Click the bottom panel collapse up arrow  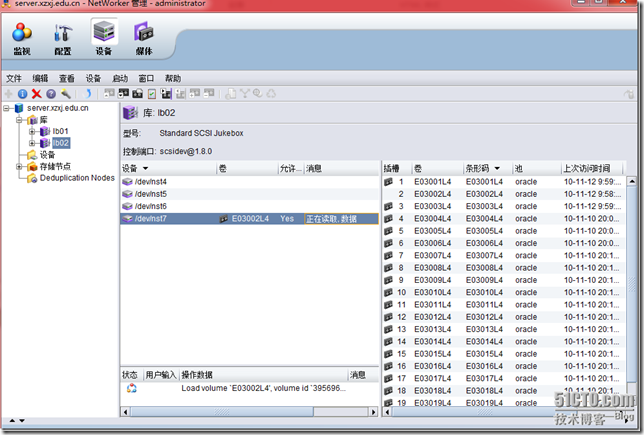coord(12,421)
